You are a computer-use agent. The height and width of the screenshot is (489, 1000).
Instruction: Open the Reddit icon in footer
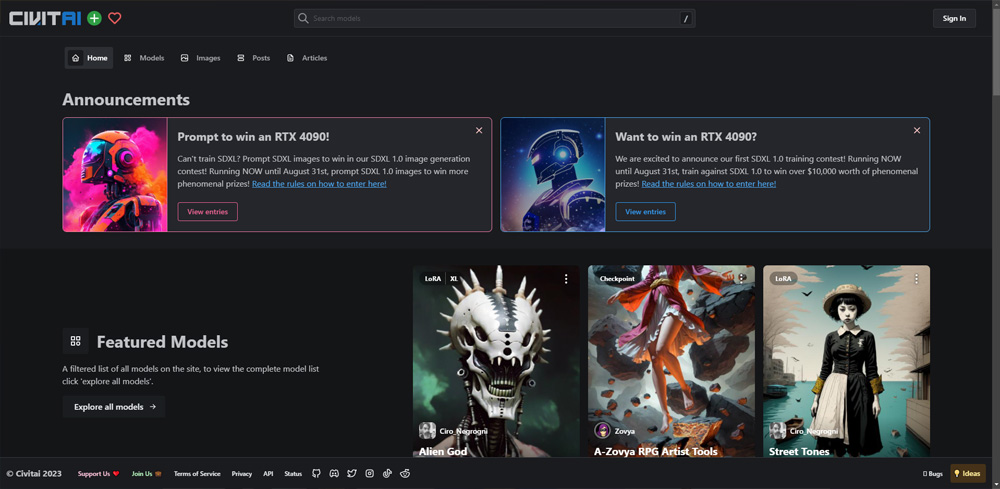[x=405, y=473]
